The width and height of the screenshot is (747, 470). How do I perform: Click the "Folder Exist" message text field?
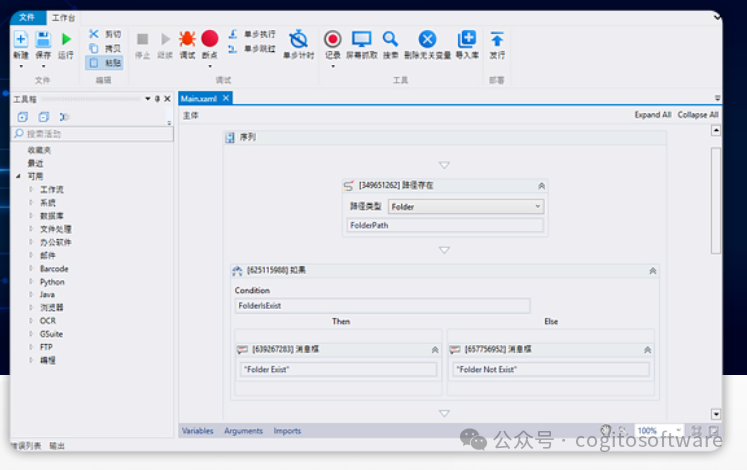click(338, 370)
